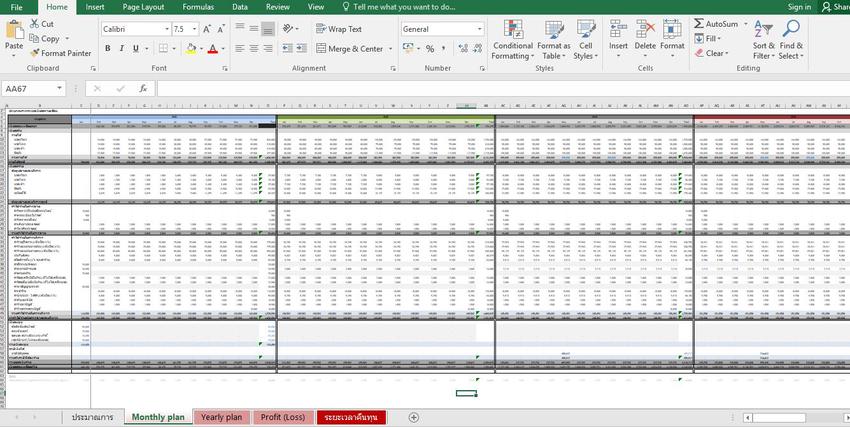Open the font size 7.5 dropdown

tap(195, 29)
